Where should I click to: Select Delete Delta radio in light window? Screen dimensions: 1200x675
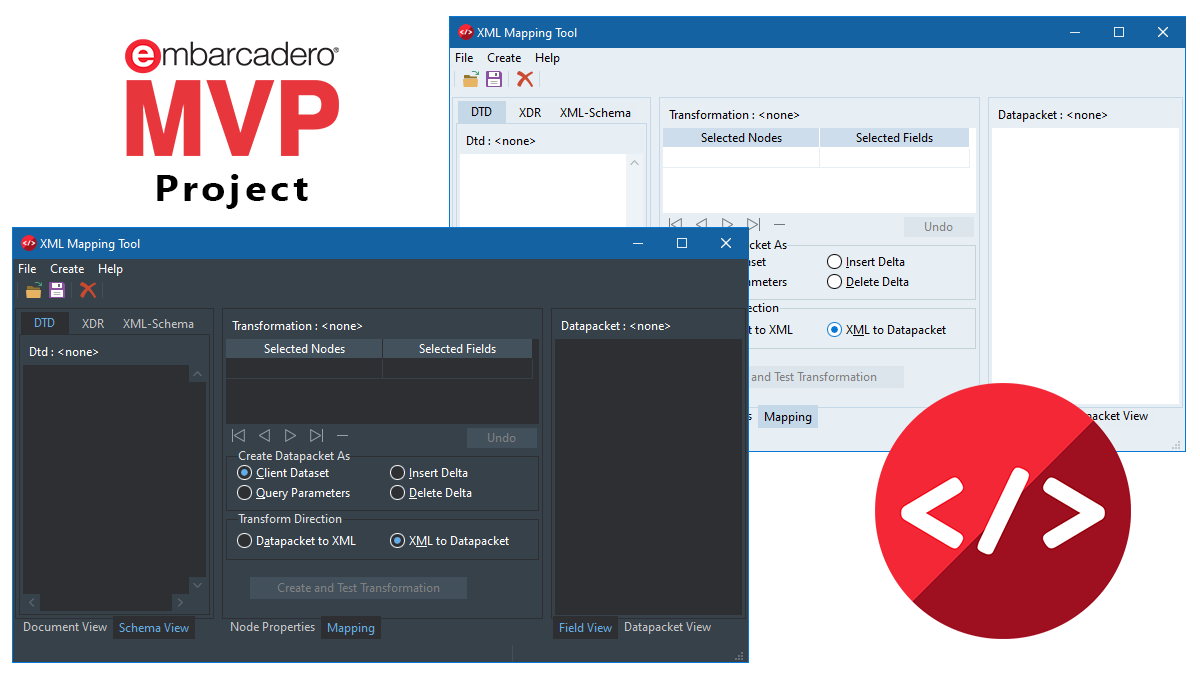click(834, 282)
